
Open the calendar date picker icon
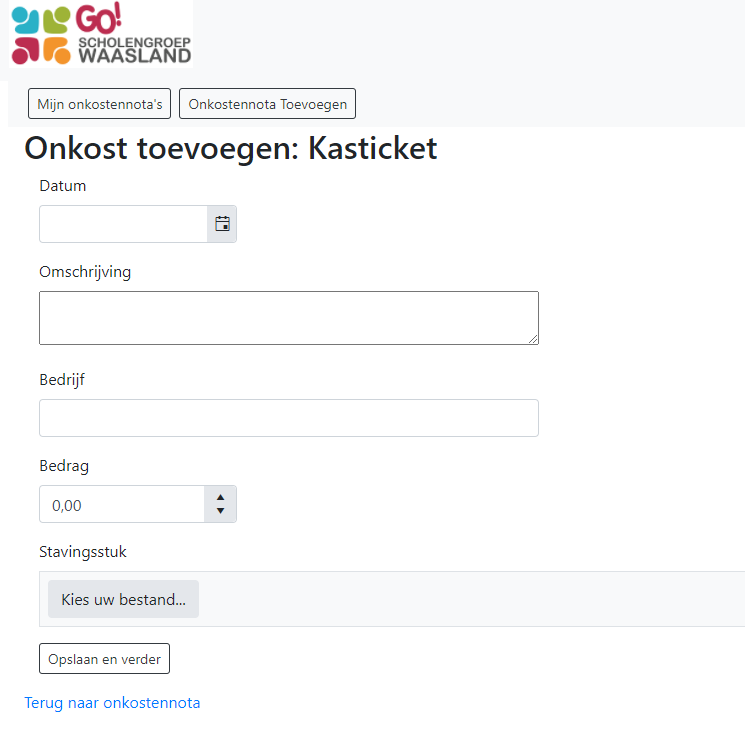click(222, 224)
